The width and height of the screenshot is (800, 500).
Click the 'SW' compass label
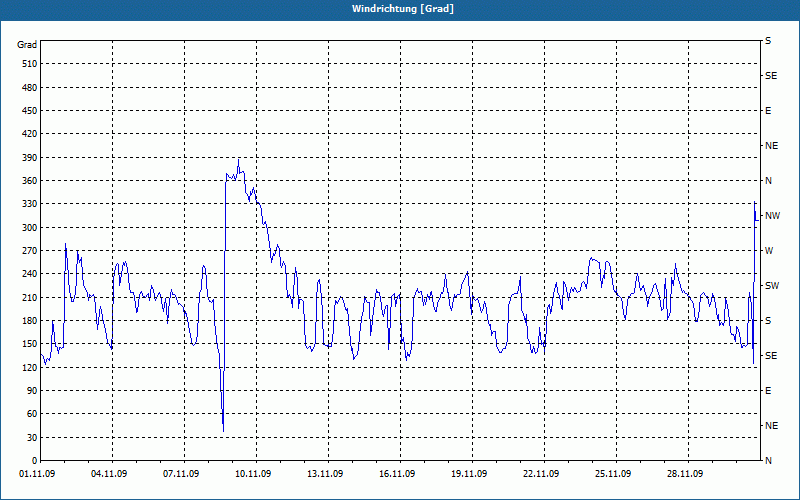pos(772,286)
